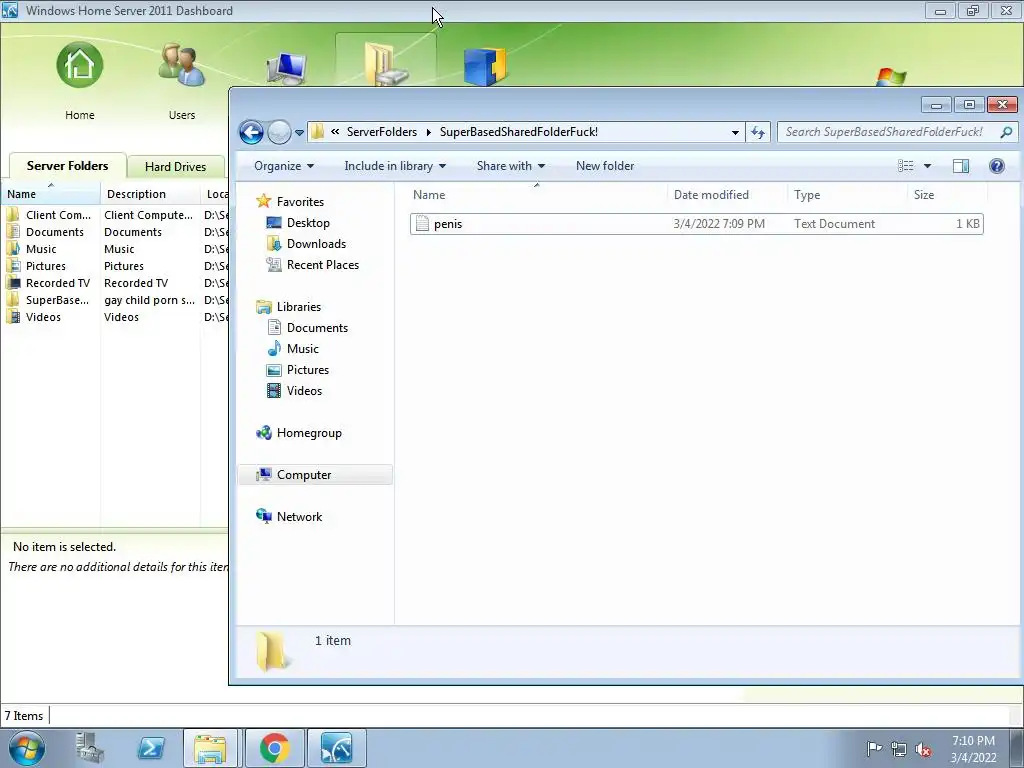Screen dimensions: 1024x768
Task: Open Explorer help via the question mark
Action: point(997,166)
